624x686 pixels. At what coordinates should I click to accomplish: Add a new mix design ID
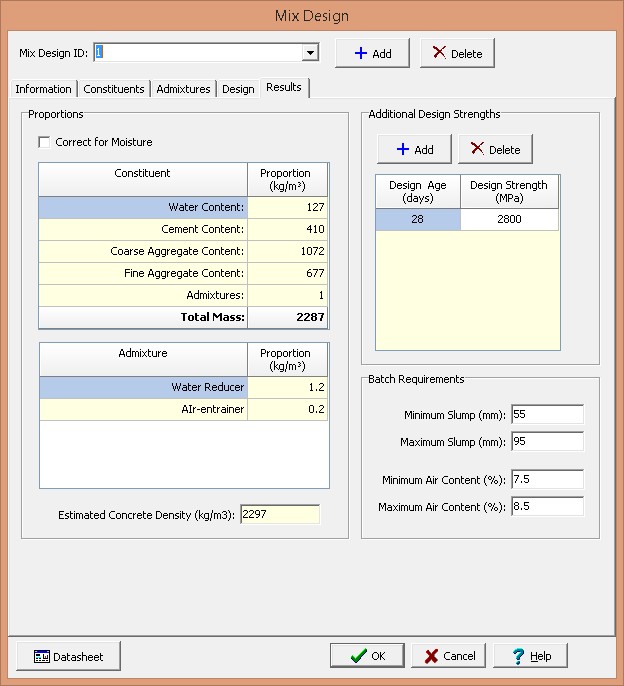pos(371,53)
